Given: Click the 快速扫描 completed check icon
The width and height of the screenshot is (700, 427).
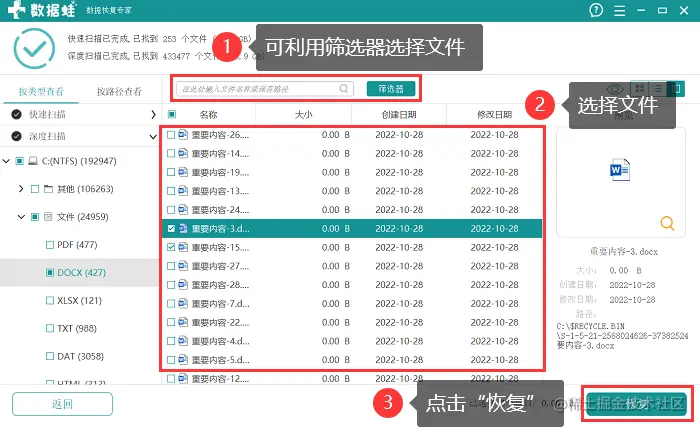Looking at the screenshot, I should 17,114.
